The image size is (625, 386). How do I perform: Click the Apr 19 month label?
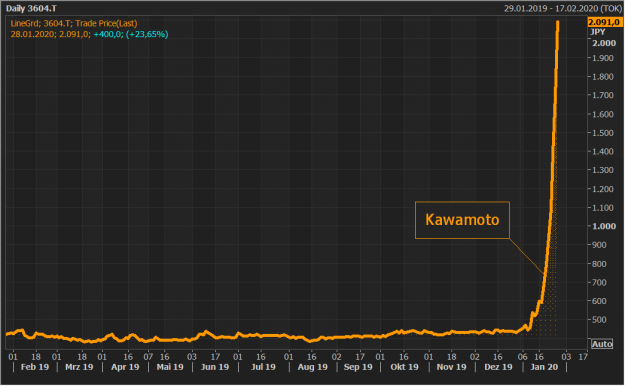[x=125, y=367]
